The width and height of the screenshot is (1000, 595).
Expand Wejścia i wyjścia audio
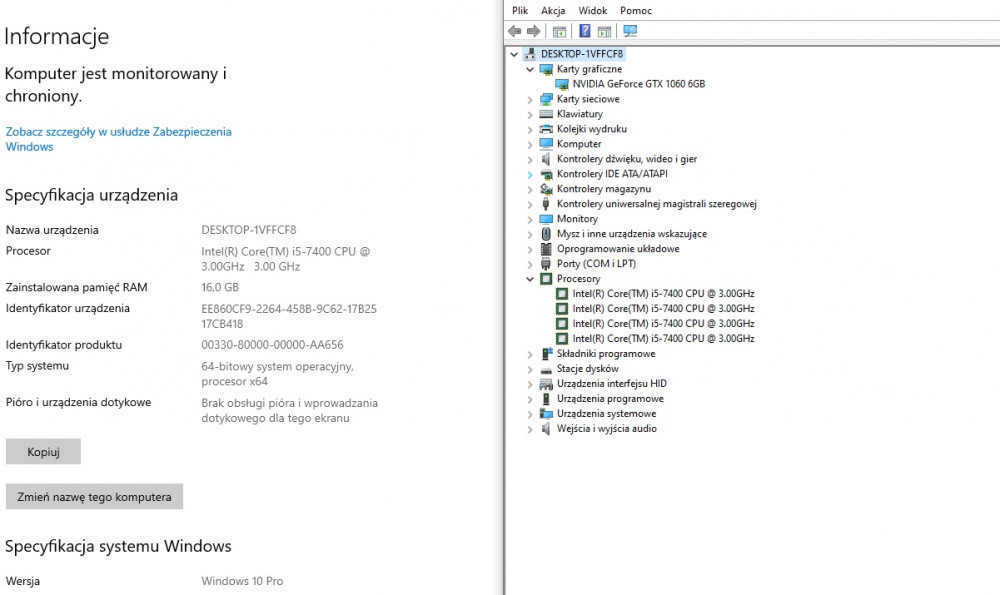pos(530,429)
